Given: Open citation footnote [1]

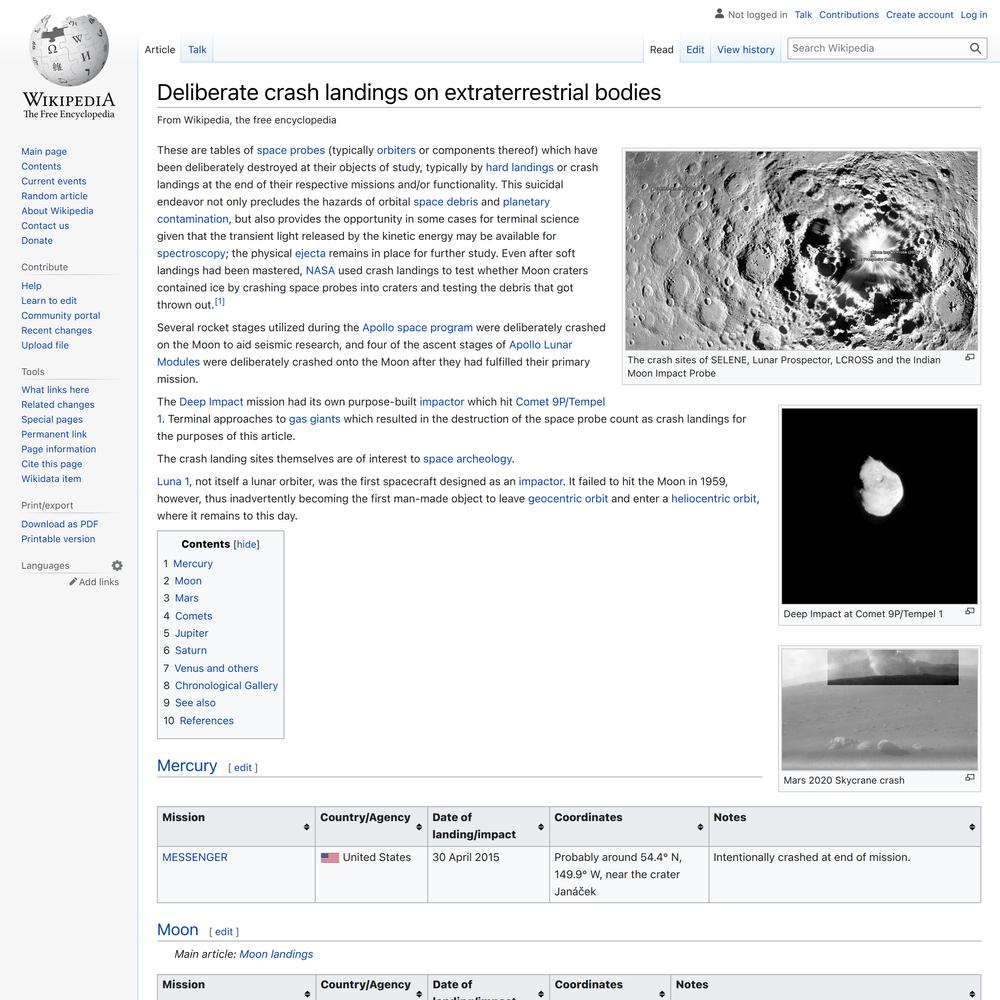Looking at the screenshot, I should coord(219,302).
